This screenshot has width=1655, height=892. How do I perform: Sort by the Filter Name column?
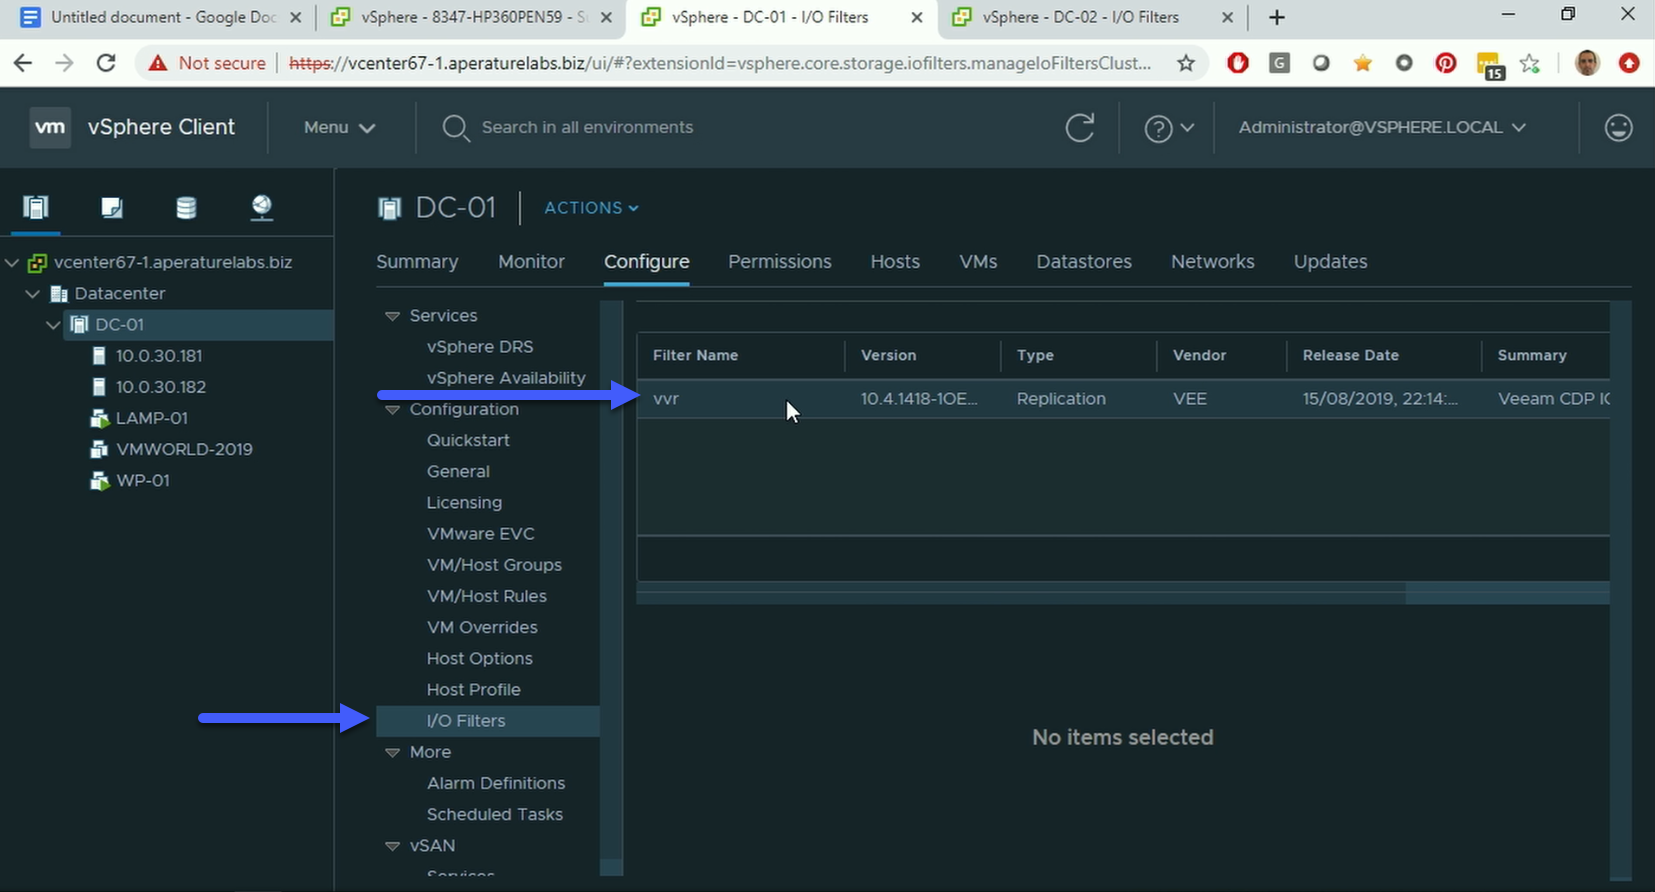695,355
